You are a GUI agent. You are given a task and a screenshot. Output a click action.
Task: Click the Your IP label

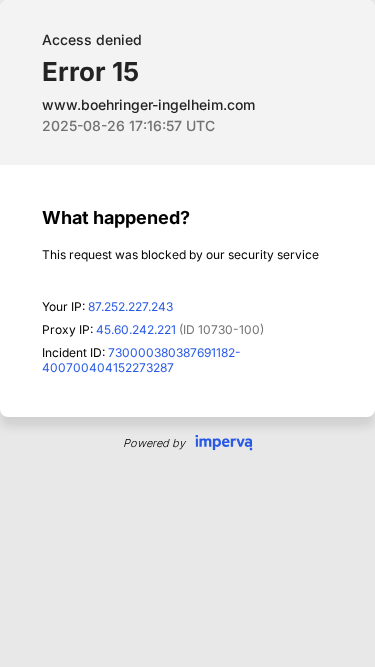(64, 307)
